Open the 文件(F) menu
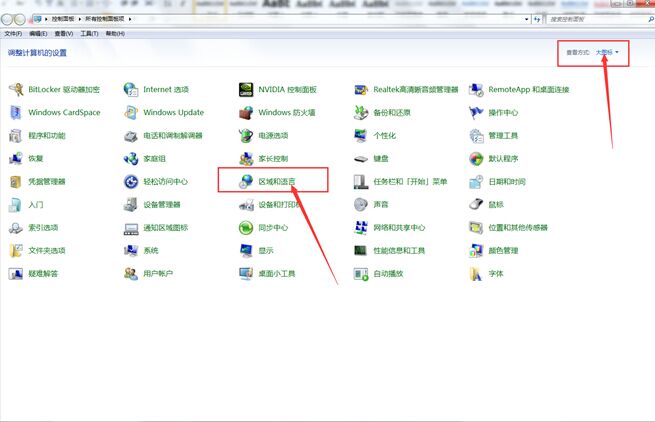Screen dimensions: 655x422 (x=13, y=33)
